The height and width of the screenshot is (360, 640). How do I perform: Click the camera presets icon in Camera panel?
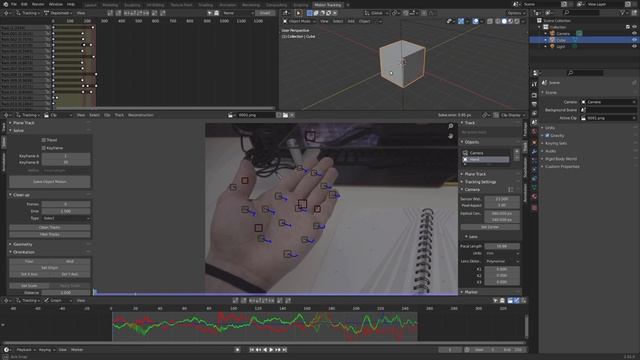point(511,190)
